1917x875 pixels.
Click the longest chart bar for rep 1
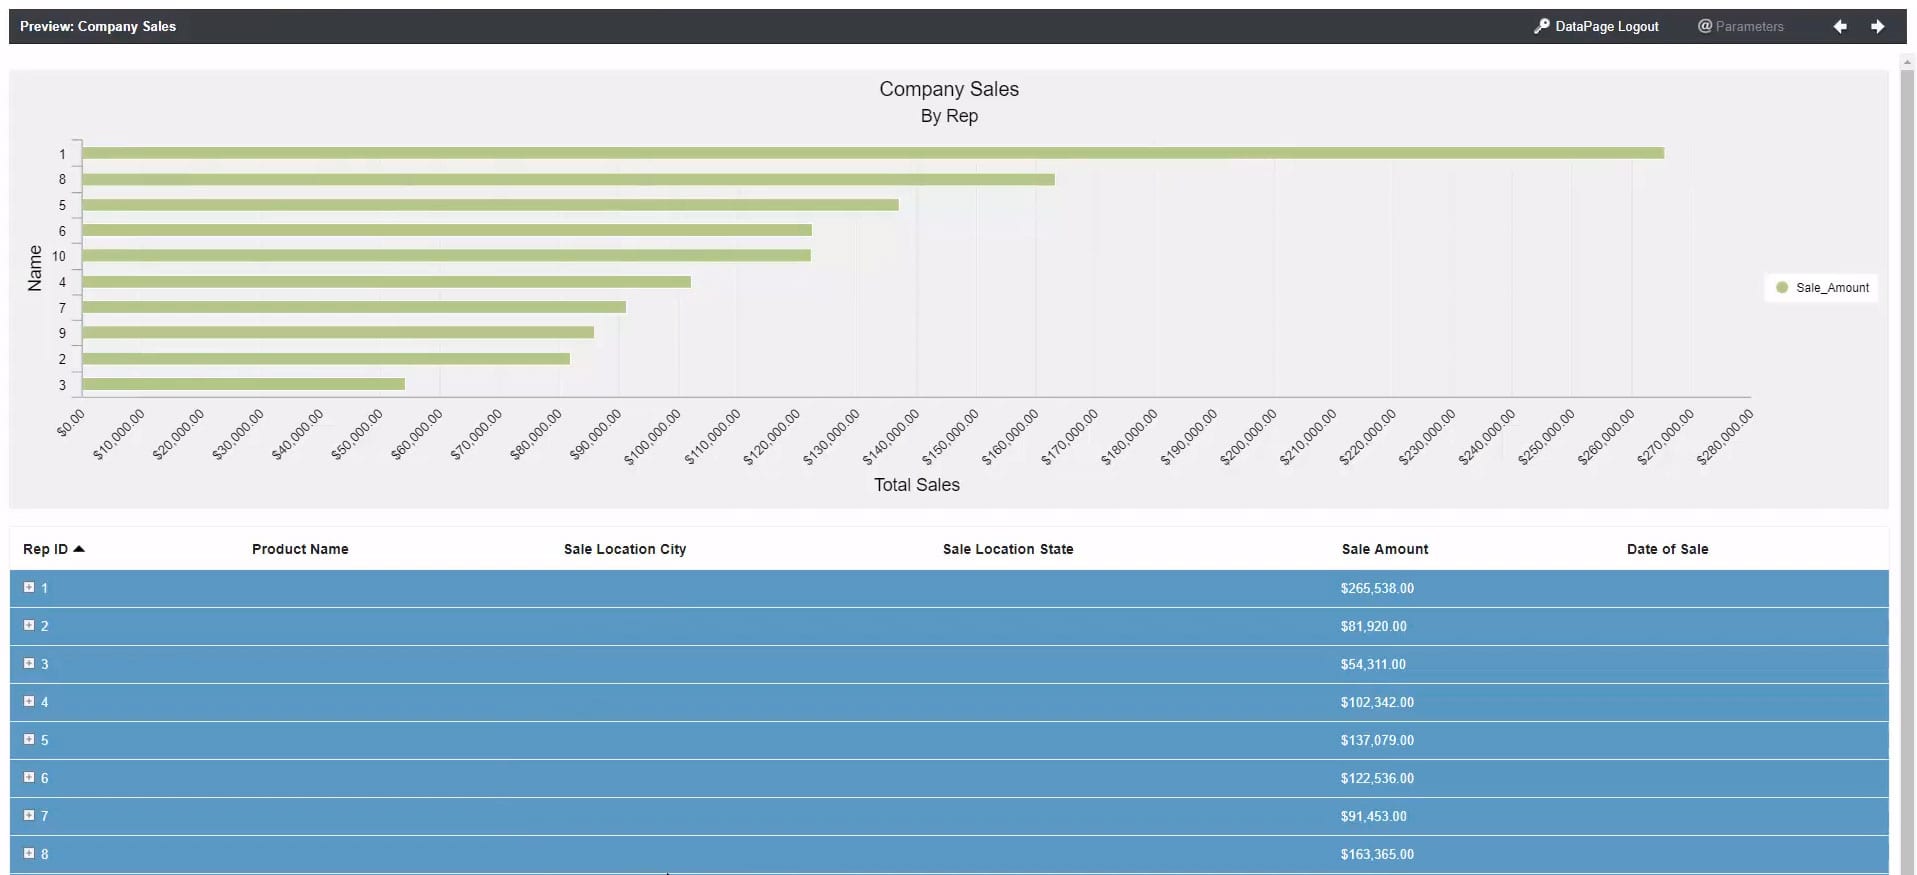pos(872,153)
